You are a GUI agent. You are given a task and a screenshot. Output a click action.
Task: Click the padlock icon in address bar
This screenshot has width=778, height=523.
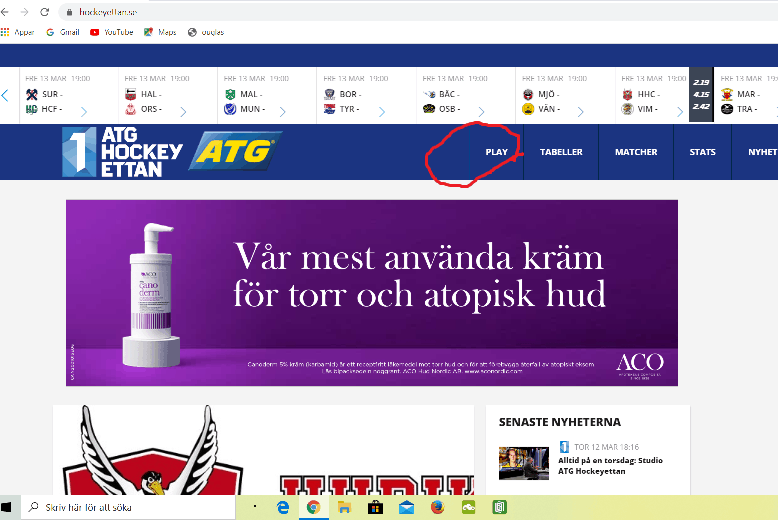pos(69,12)
